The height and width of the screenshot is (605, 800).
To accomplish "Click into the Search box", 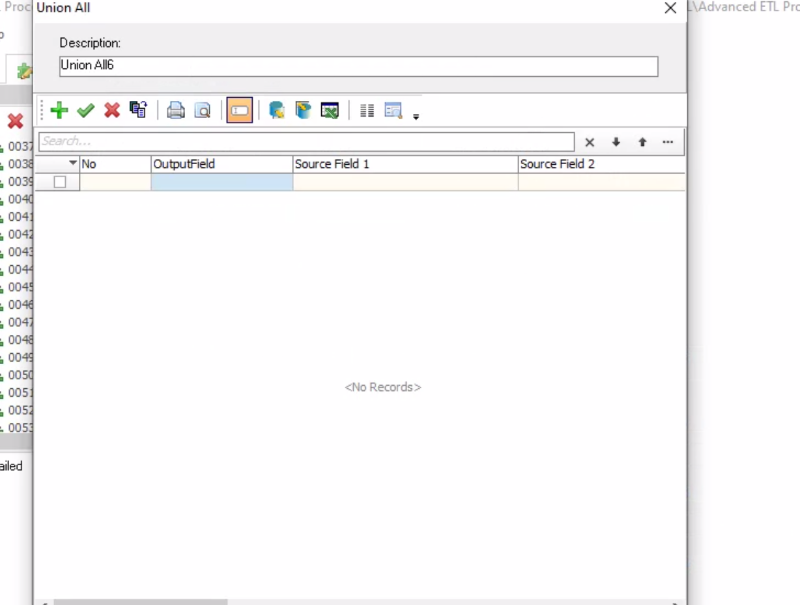I will [x=307, y=141].
